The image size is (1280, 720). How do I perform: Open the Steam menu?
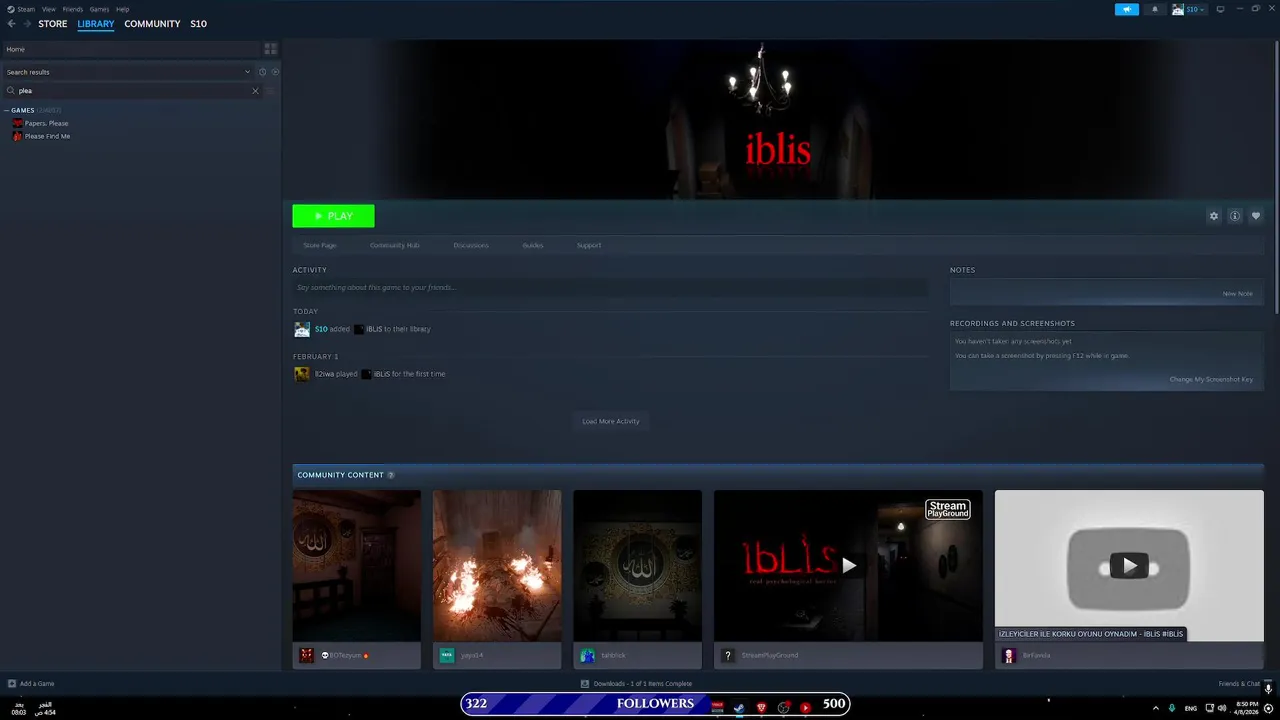[x=21, y=9]
